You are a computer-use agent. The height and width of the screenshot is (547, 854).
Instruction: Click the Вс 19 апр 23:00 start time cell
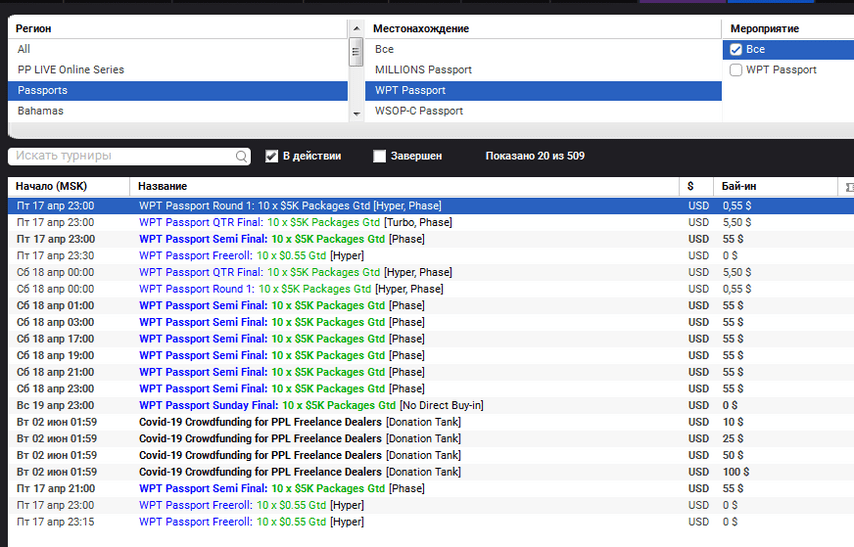point(55,405)
